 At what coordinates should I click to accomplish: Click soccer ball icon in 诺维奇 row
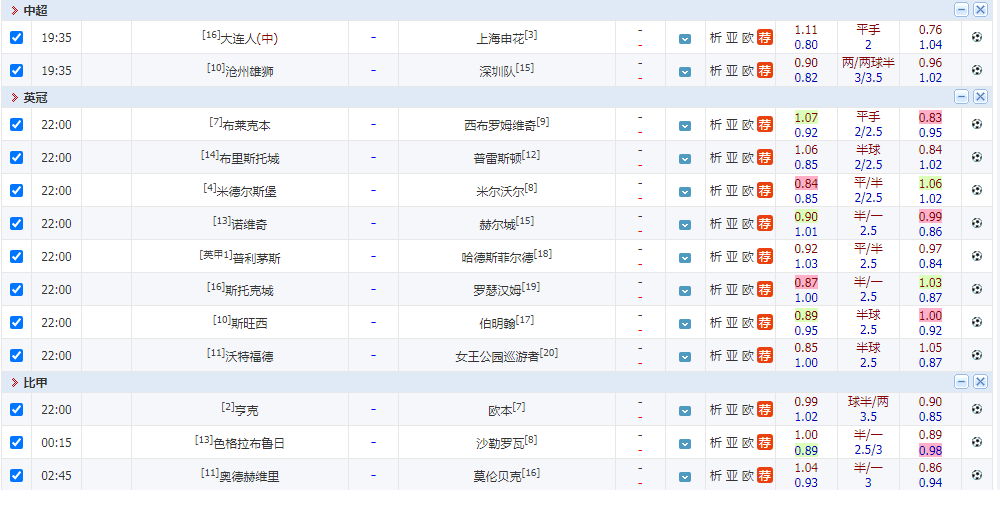[976, 223]
